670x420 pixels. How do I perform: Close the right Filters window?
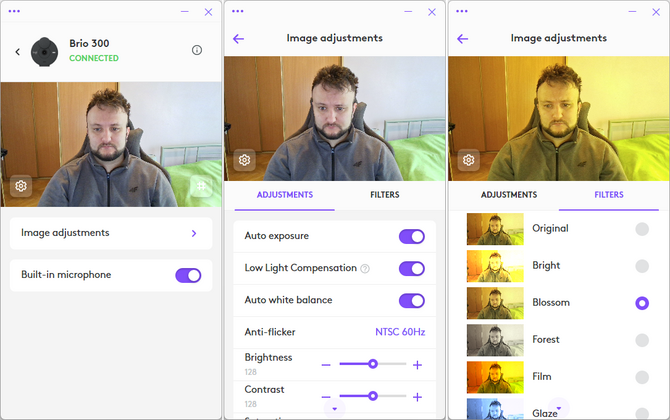(656, 12)
